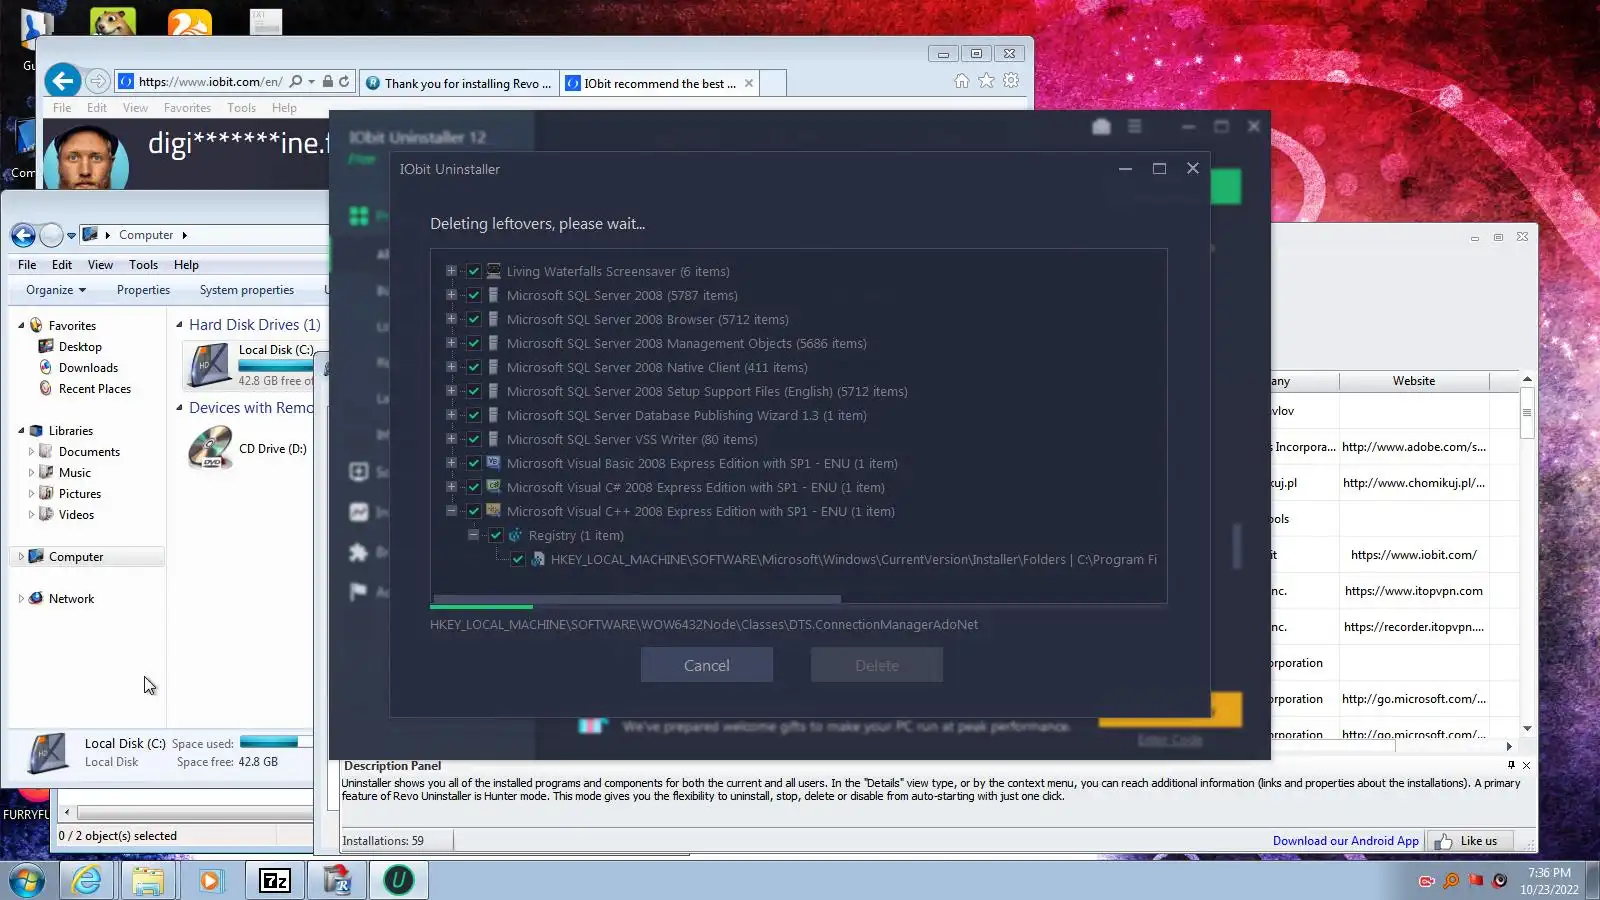
Task: Uncheck SQL Server 2008 Management Objects checkbox
Action: (x=474, y=343)
